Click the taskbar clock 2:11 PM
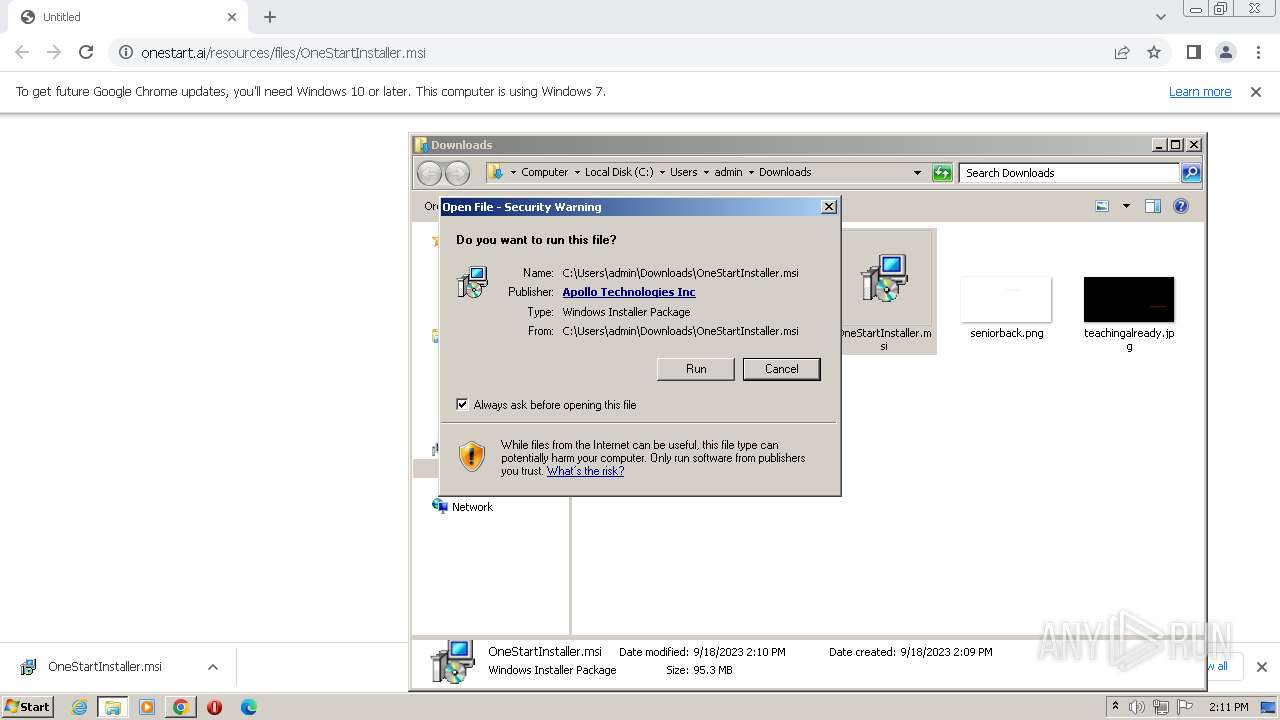This screenshot has width=1280, height=720. pos(1229,707)
